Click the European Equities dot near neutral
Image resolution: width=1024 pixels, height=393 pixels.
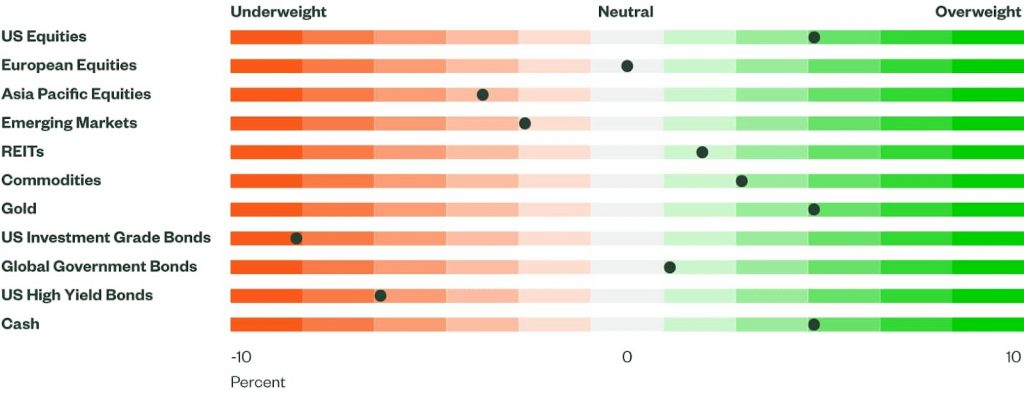click(627, 66)
